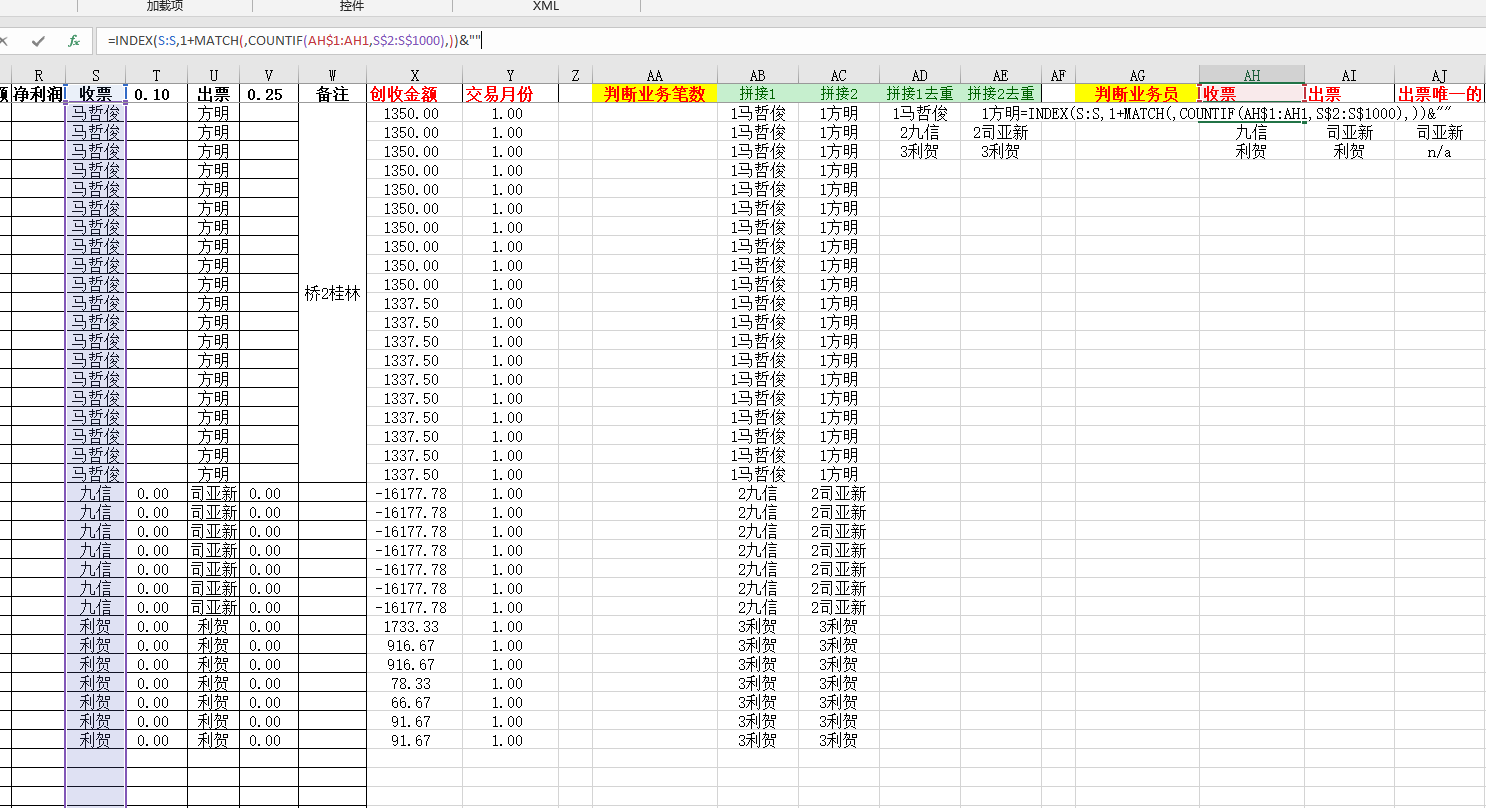1486x808 pixels.
Task: Click the 拼接1去重 header cell
Action: (x=920, y=94)
